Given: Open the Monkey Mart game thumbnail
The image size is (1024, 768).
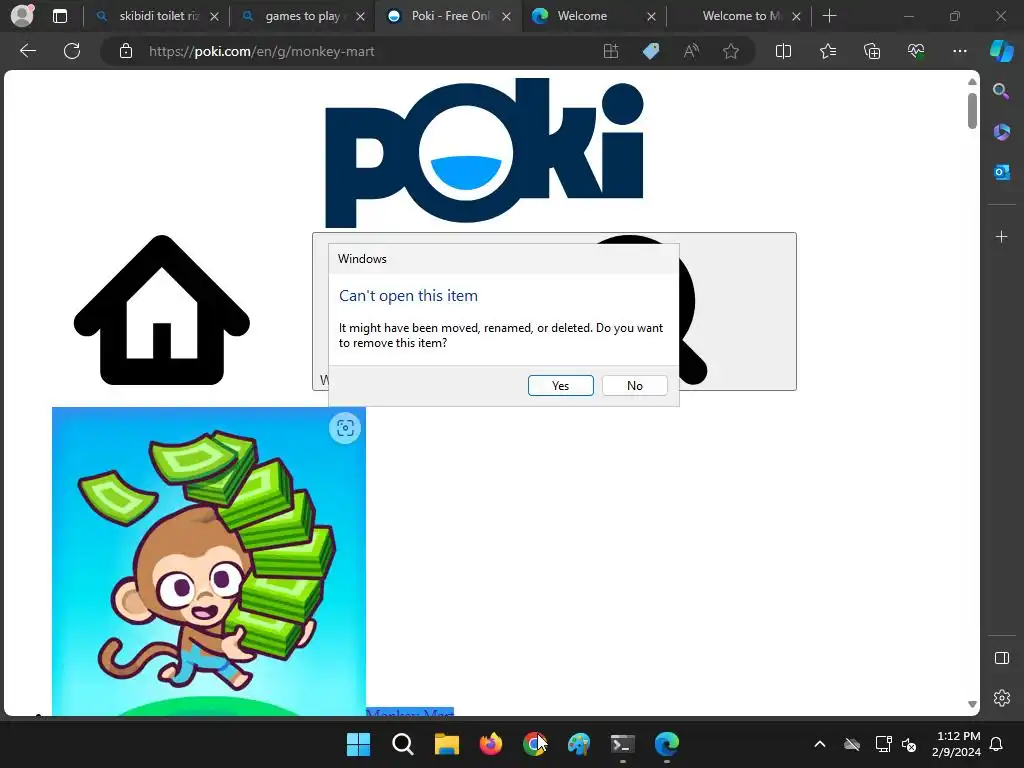Looking at the screenshot, I should click(x=208, y=561).
